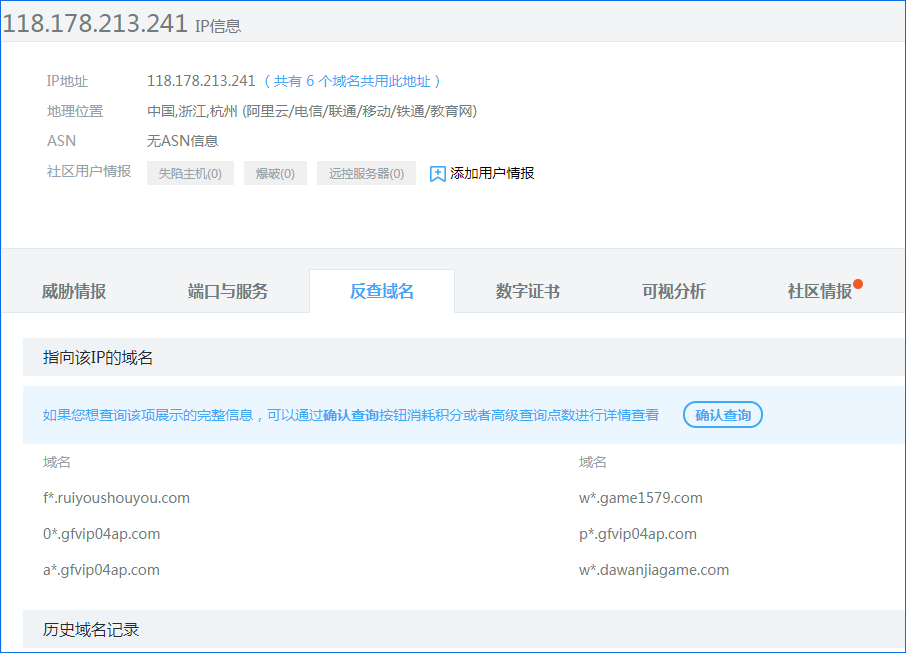Open the 威胁情报 tab
The width and height of the screenshot is (906, 653).
73,291
